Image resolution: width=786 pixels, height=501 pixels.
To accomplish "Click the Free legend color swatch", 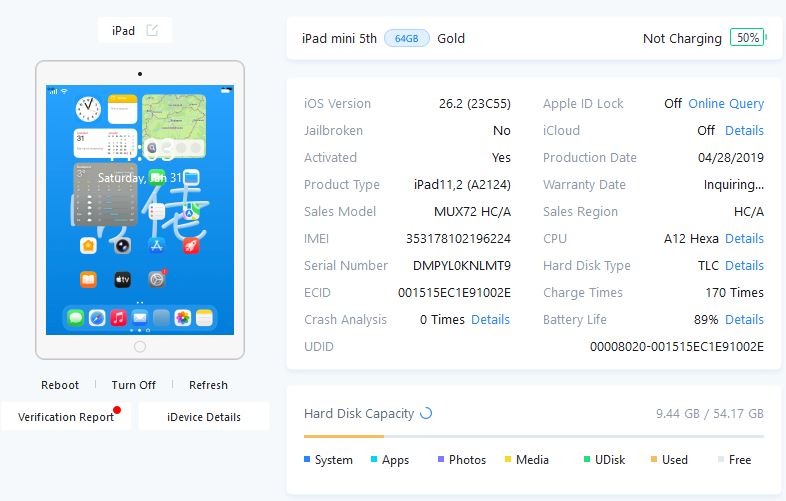I will click(x=721, y=459).
